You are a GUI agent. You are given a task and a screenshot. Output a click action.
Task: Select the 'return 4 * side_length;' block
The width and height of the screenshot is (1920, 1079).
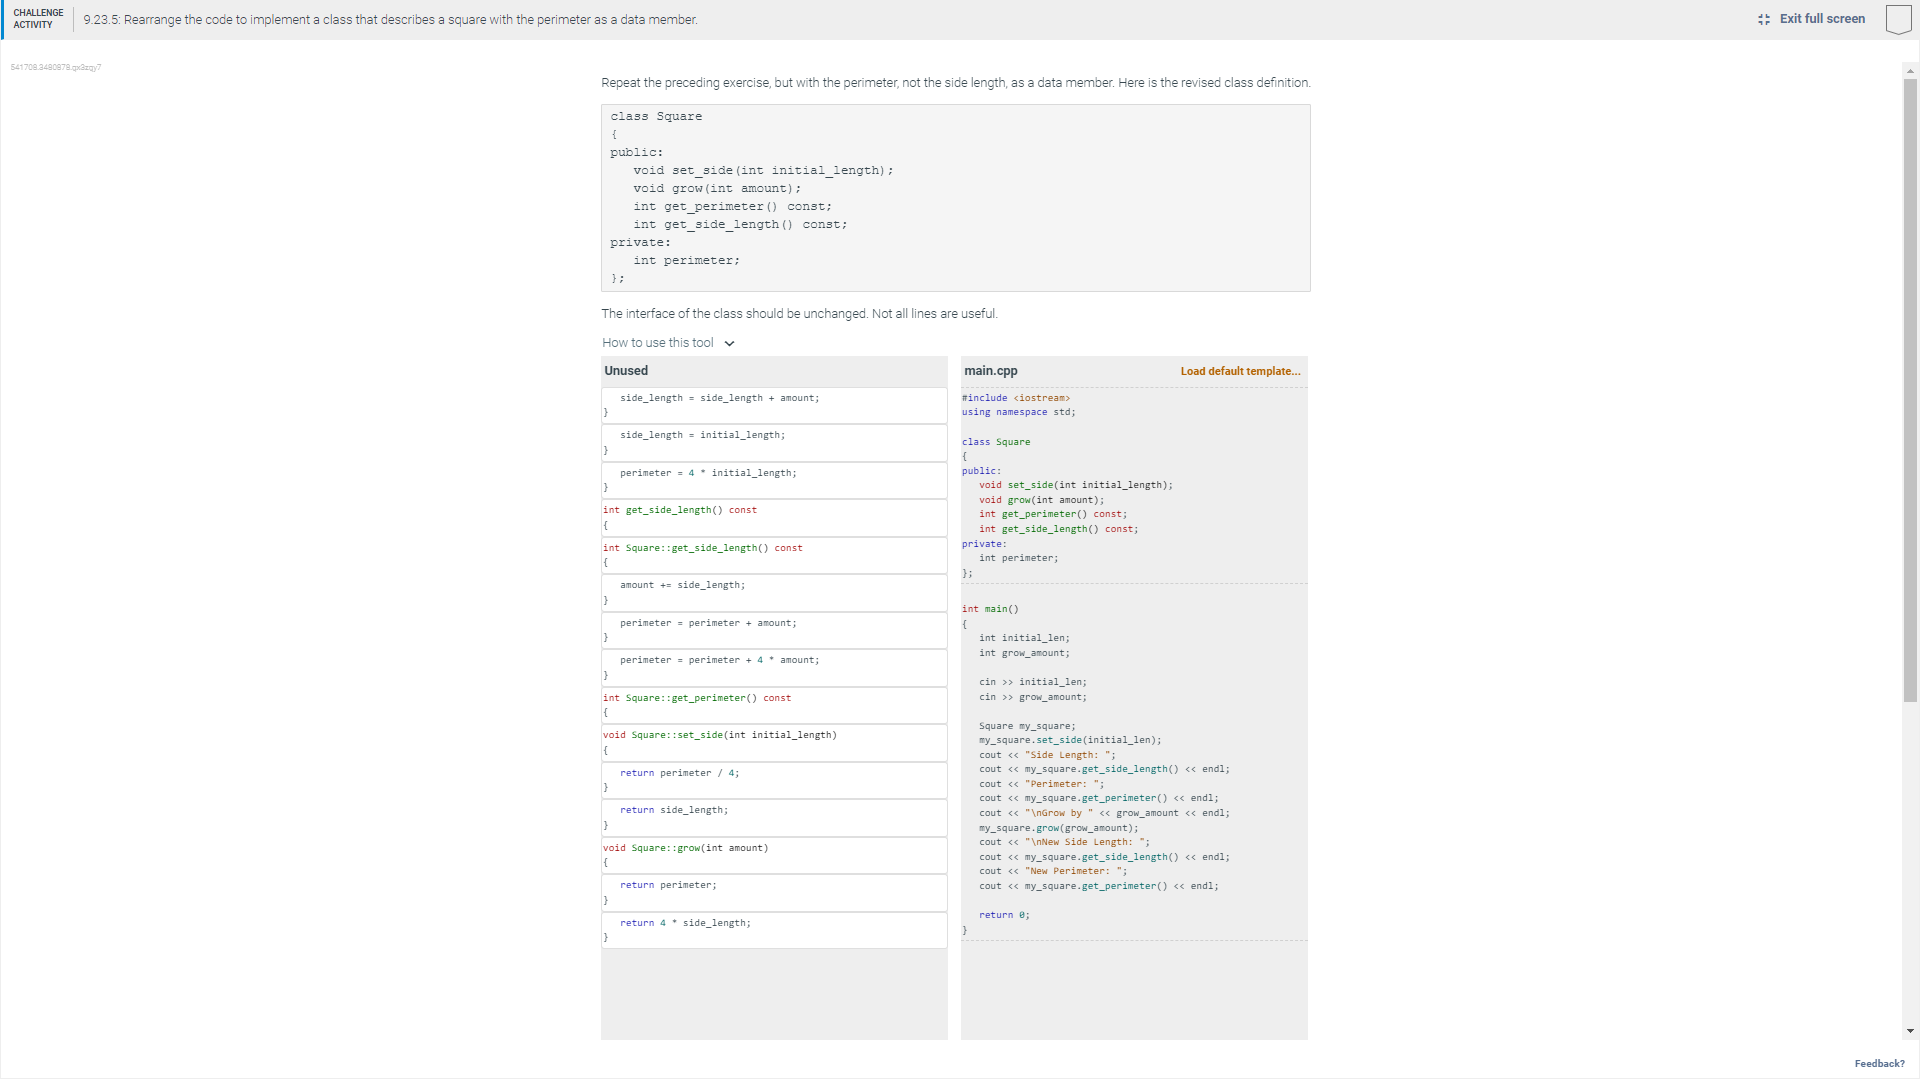tap(775, 930)
